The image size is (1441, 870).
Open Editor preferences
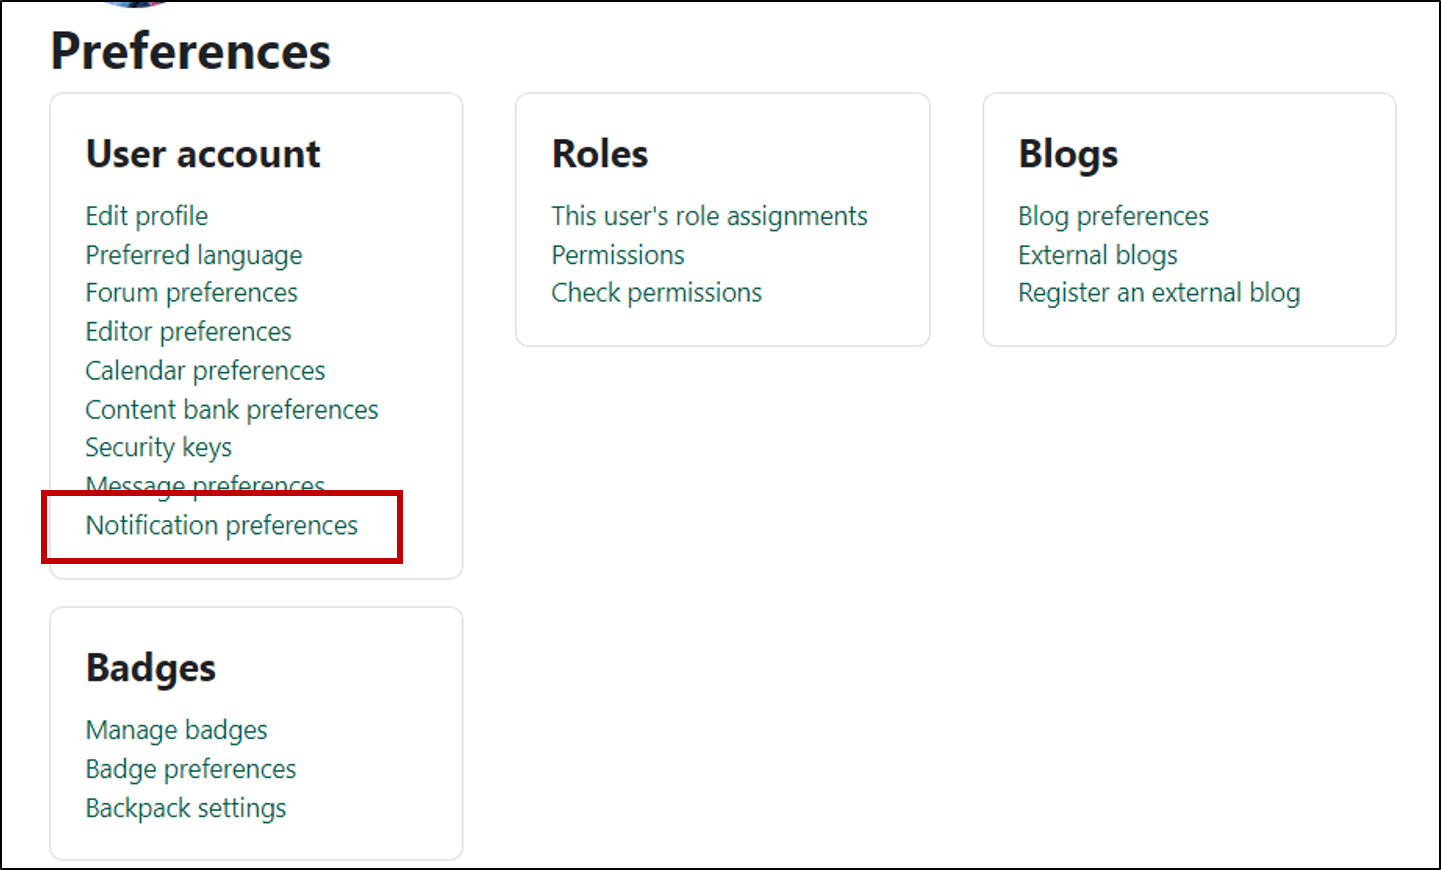pos(188,331)
